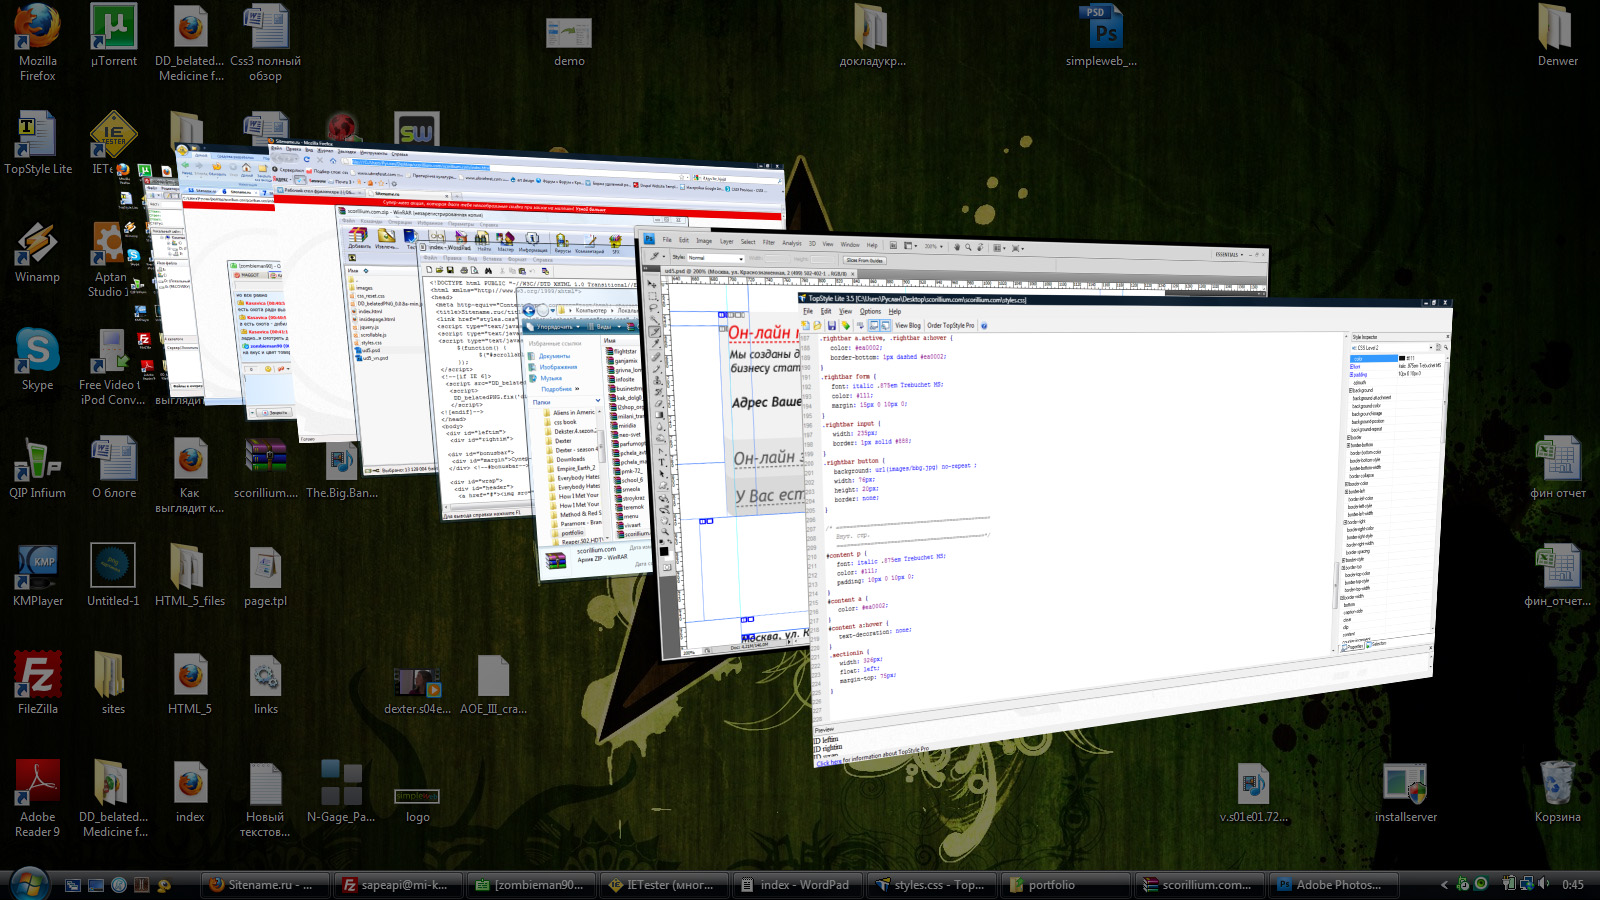Open the zoom level dropdown in Photoshop's top bar
This screenshot has height=900, width=1600.
934,246
